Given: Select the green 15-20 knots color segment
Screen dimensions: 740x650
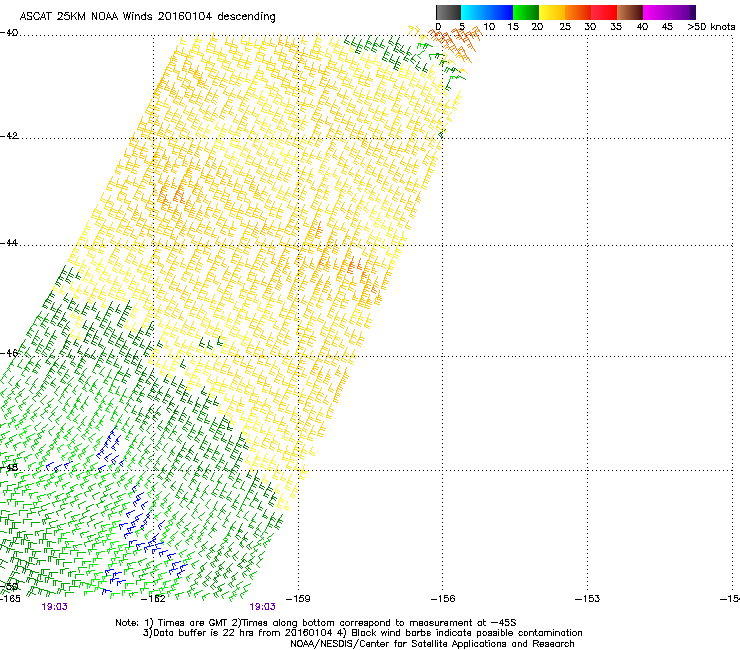Looking at the screenshot, I should [x=526, y=12].
